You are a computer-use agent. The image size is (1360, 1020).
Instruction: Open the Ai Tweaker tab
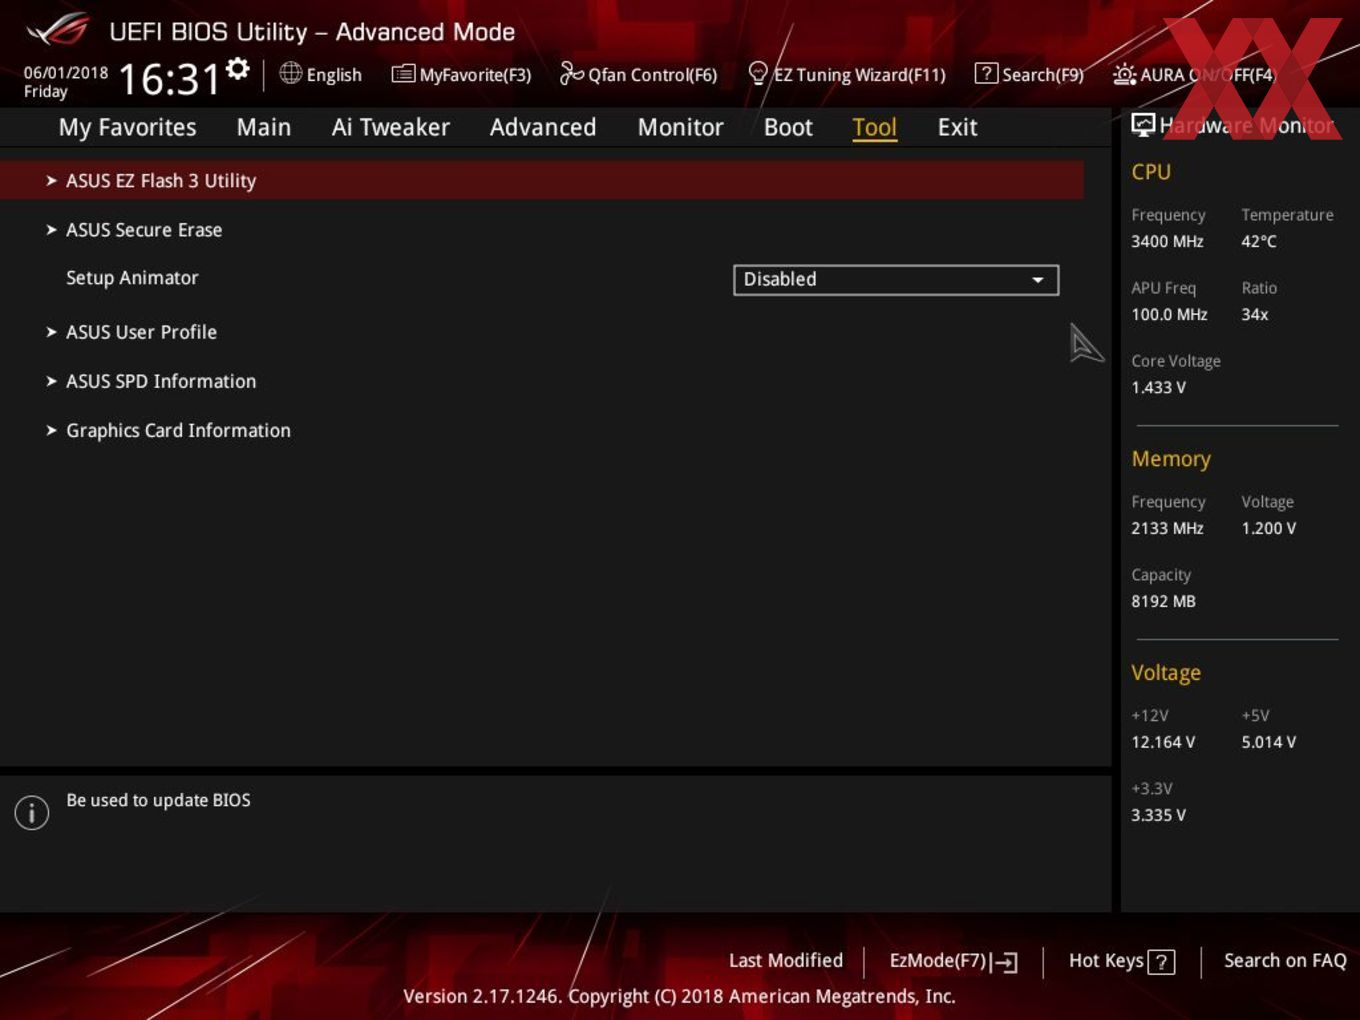[390, 127]
